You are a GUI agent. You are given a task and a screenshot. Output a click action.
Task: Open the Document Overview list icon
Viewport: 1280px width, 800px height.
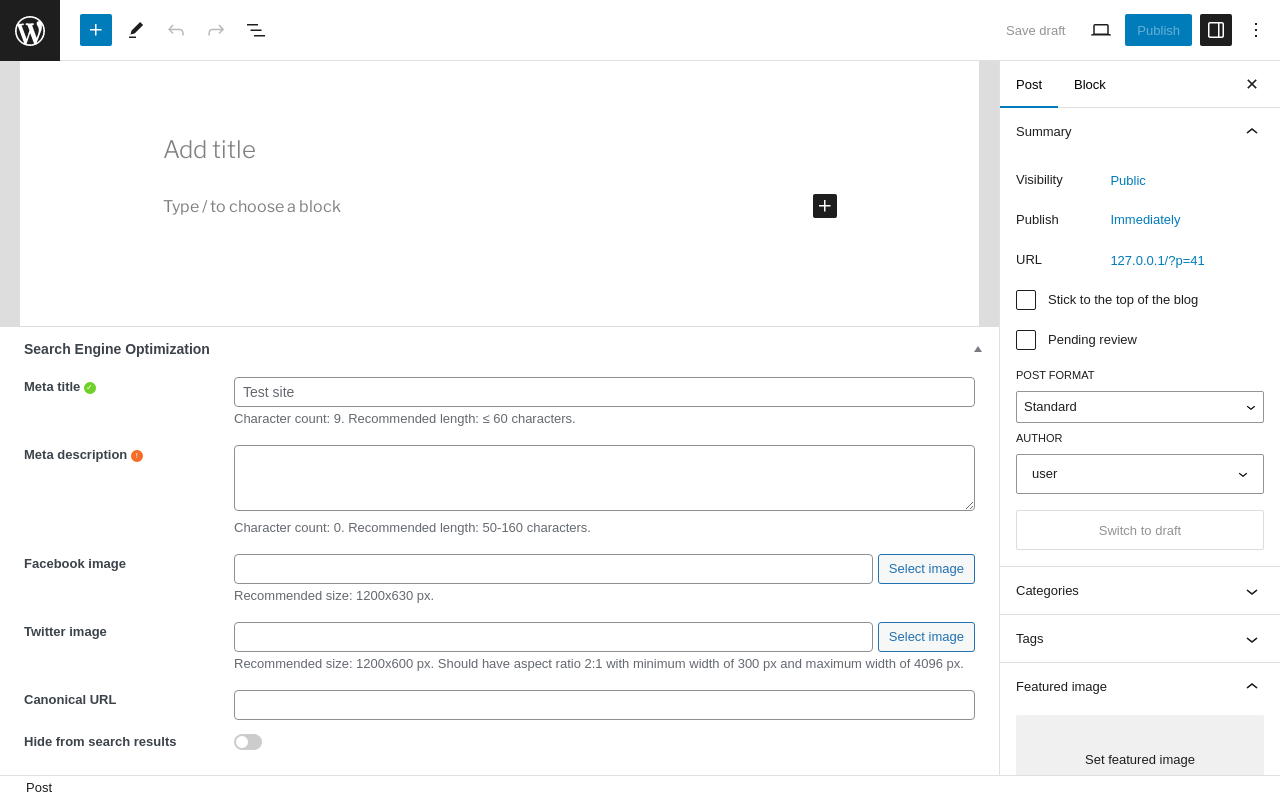[256, 30]
